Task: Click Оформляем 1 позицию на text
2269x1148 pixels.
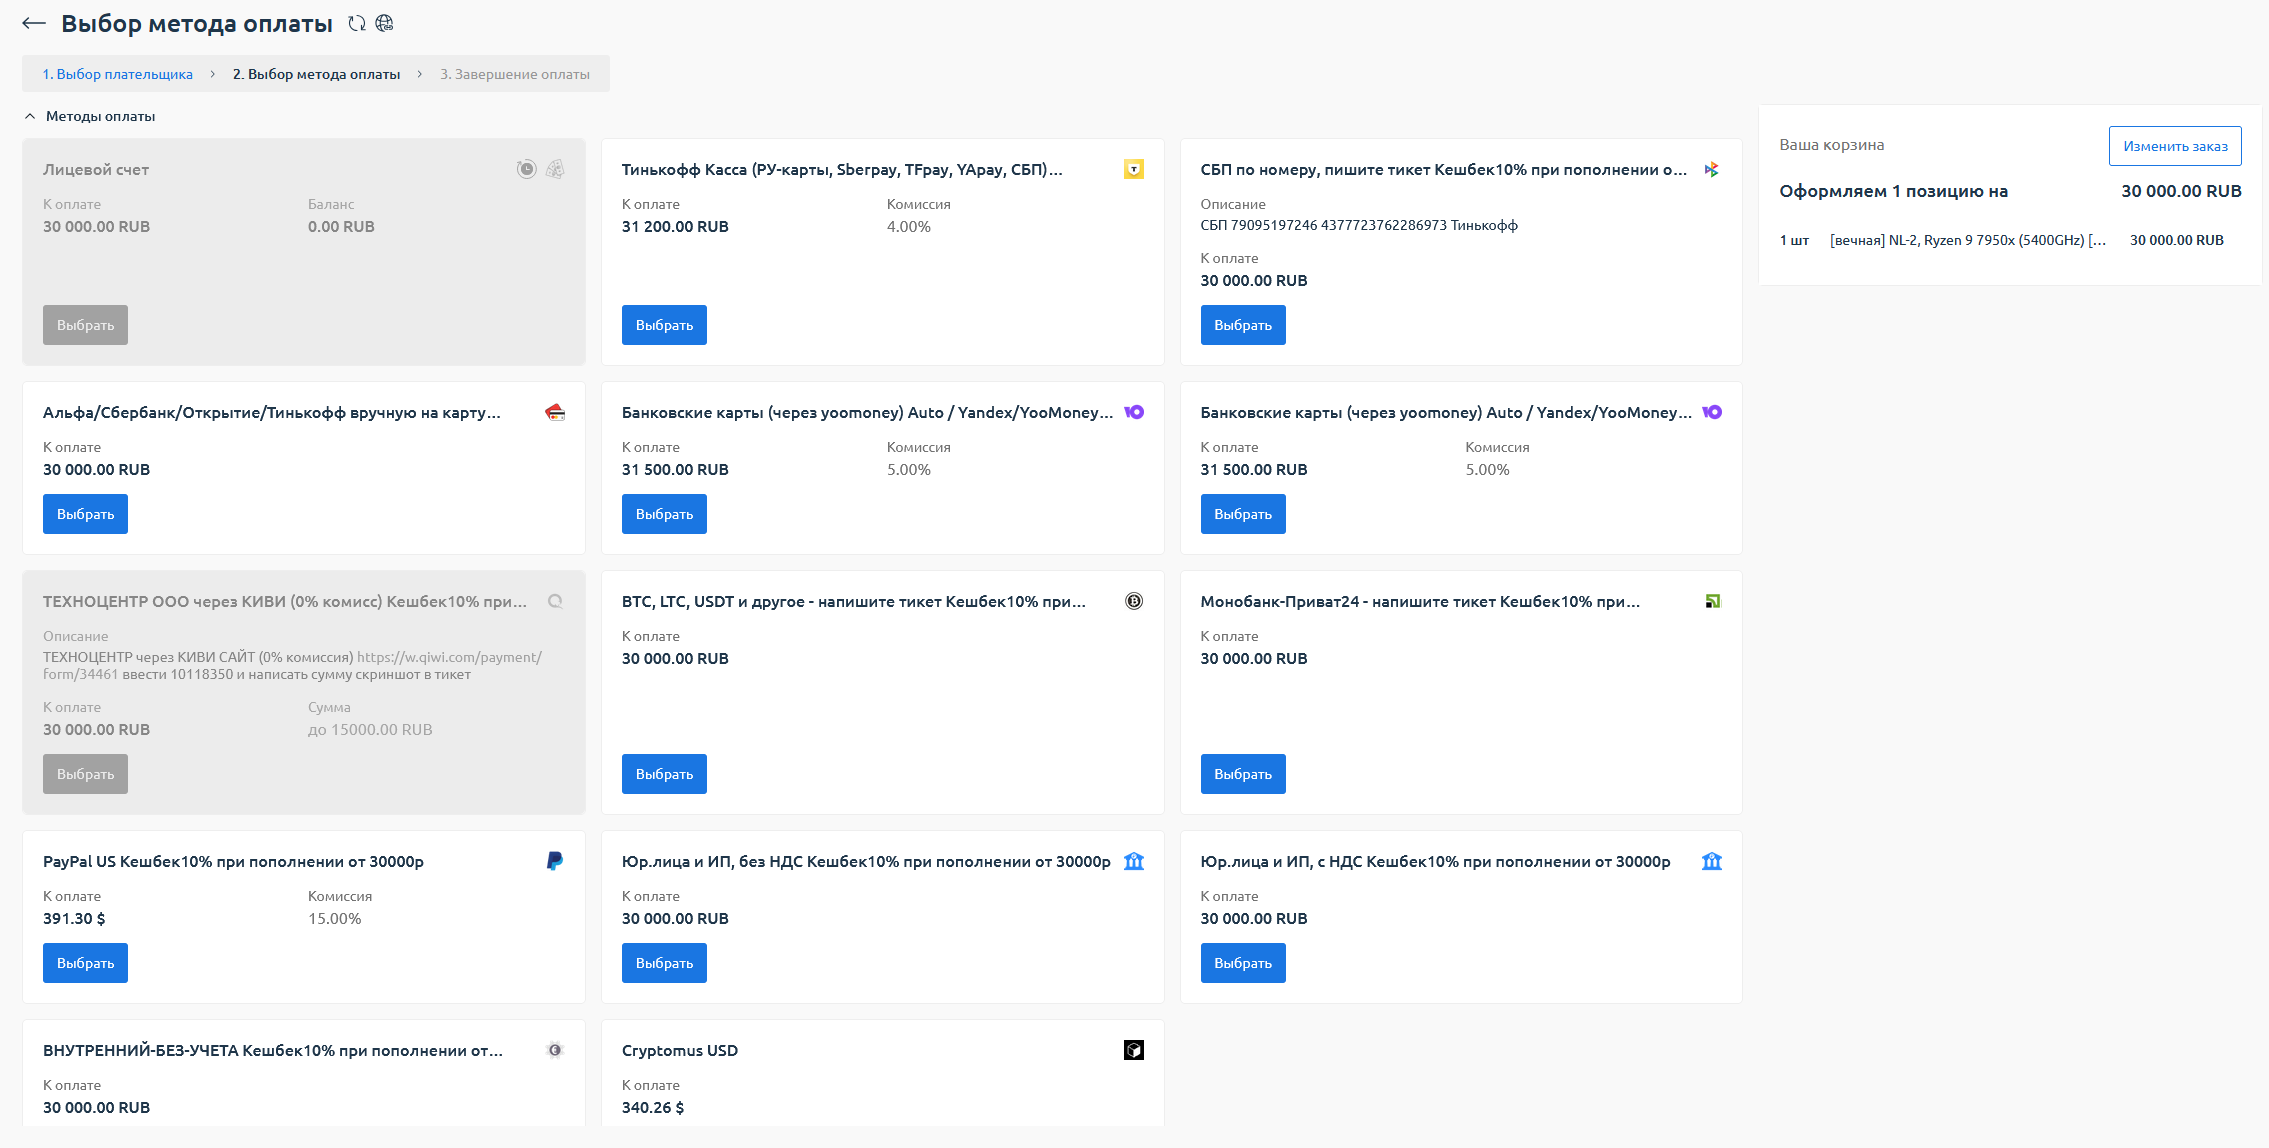Action: (1893, 191)
